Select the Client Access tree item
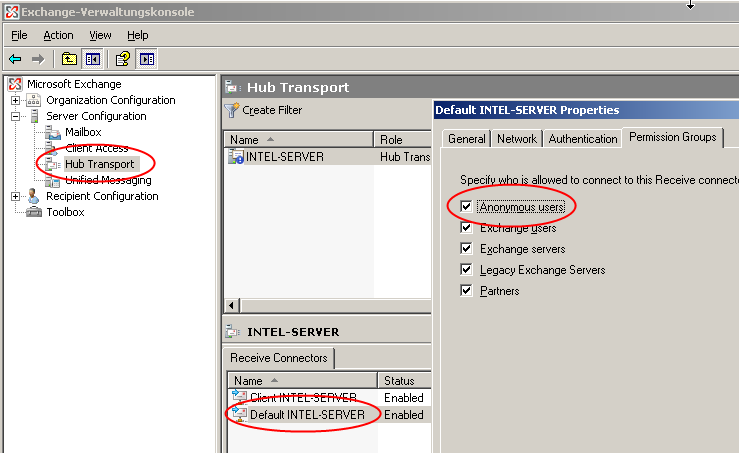Viewport: 739px width, 453px height. (x=97, y=148)
